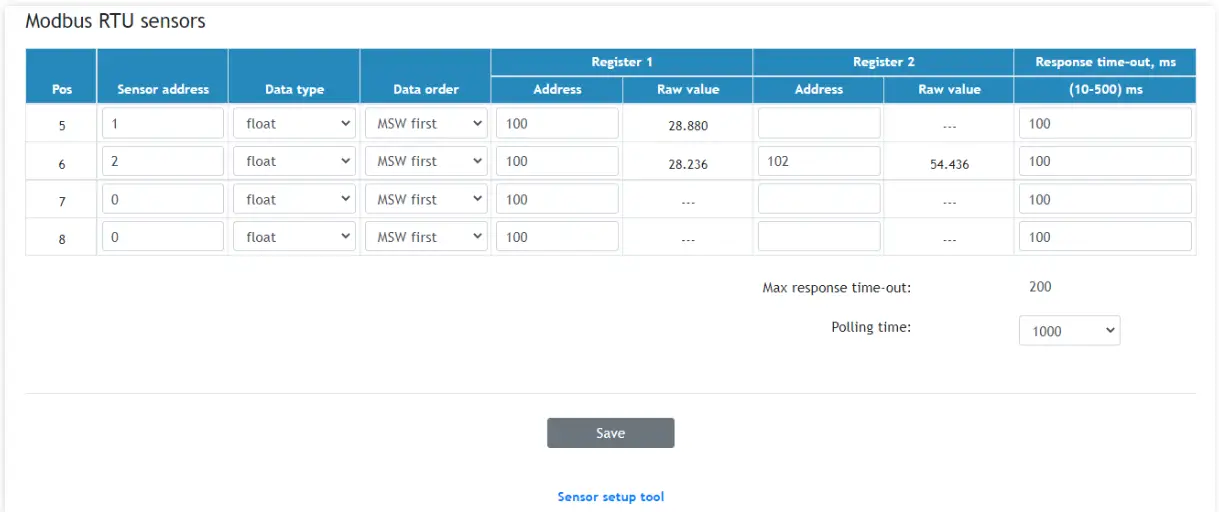Open the Sensor setup tool link

pyautogui.click(x=610, y=497)
